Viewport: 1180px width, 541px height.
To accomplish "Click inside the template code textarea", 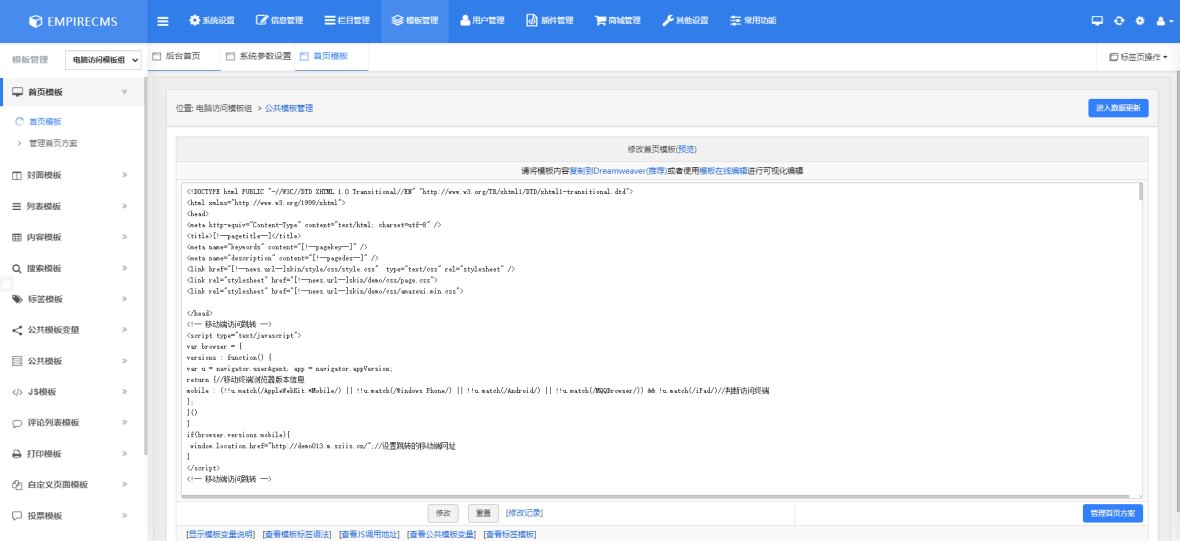I will [662, 340].
